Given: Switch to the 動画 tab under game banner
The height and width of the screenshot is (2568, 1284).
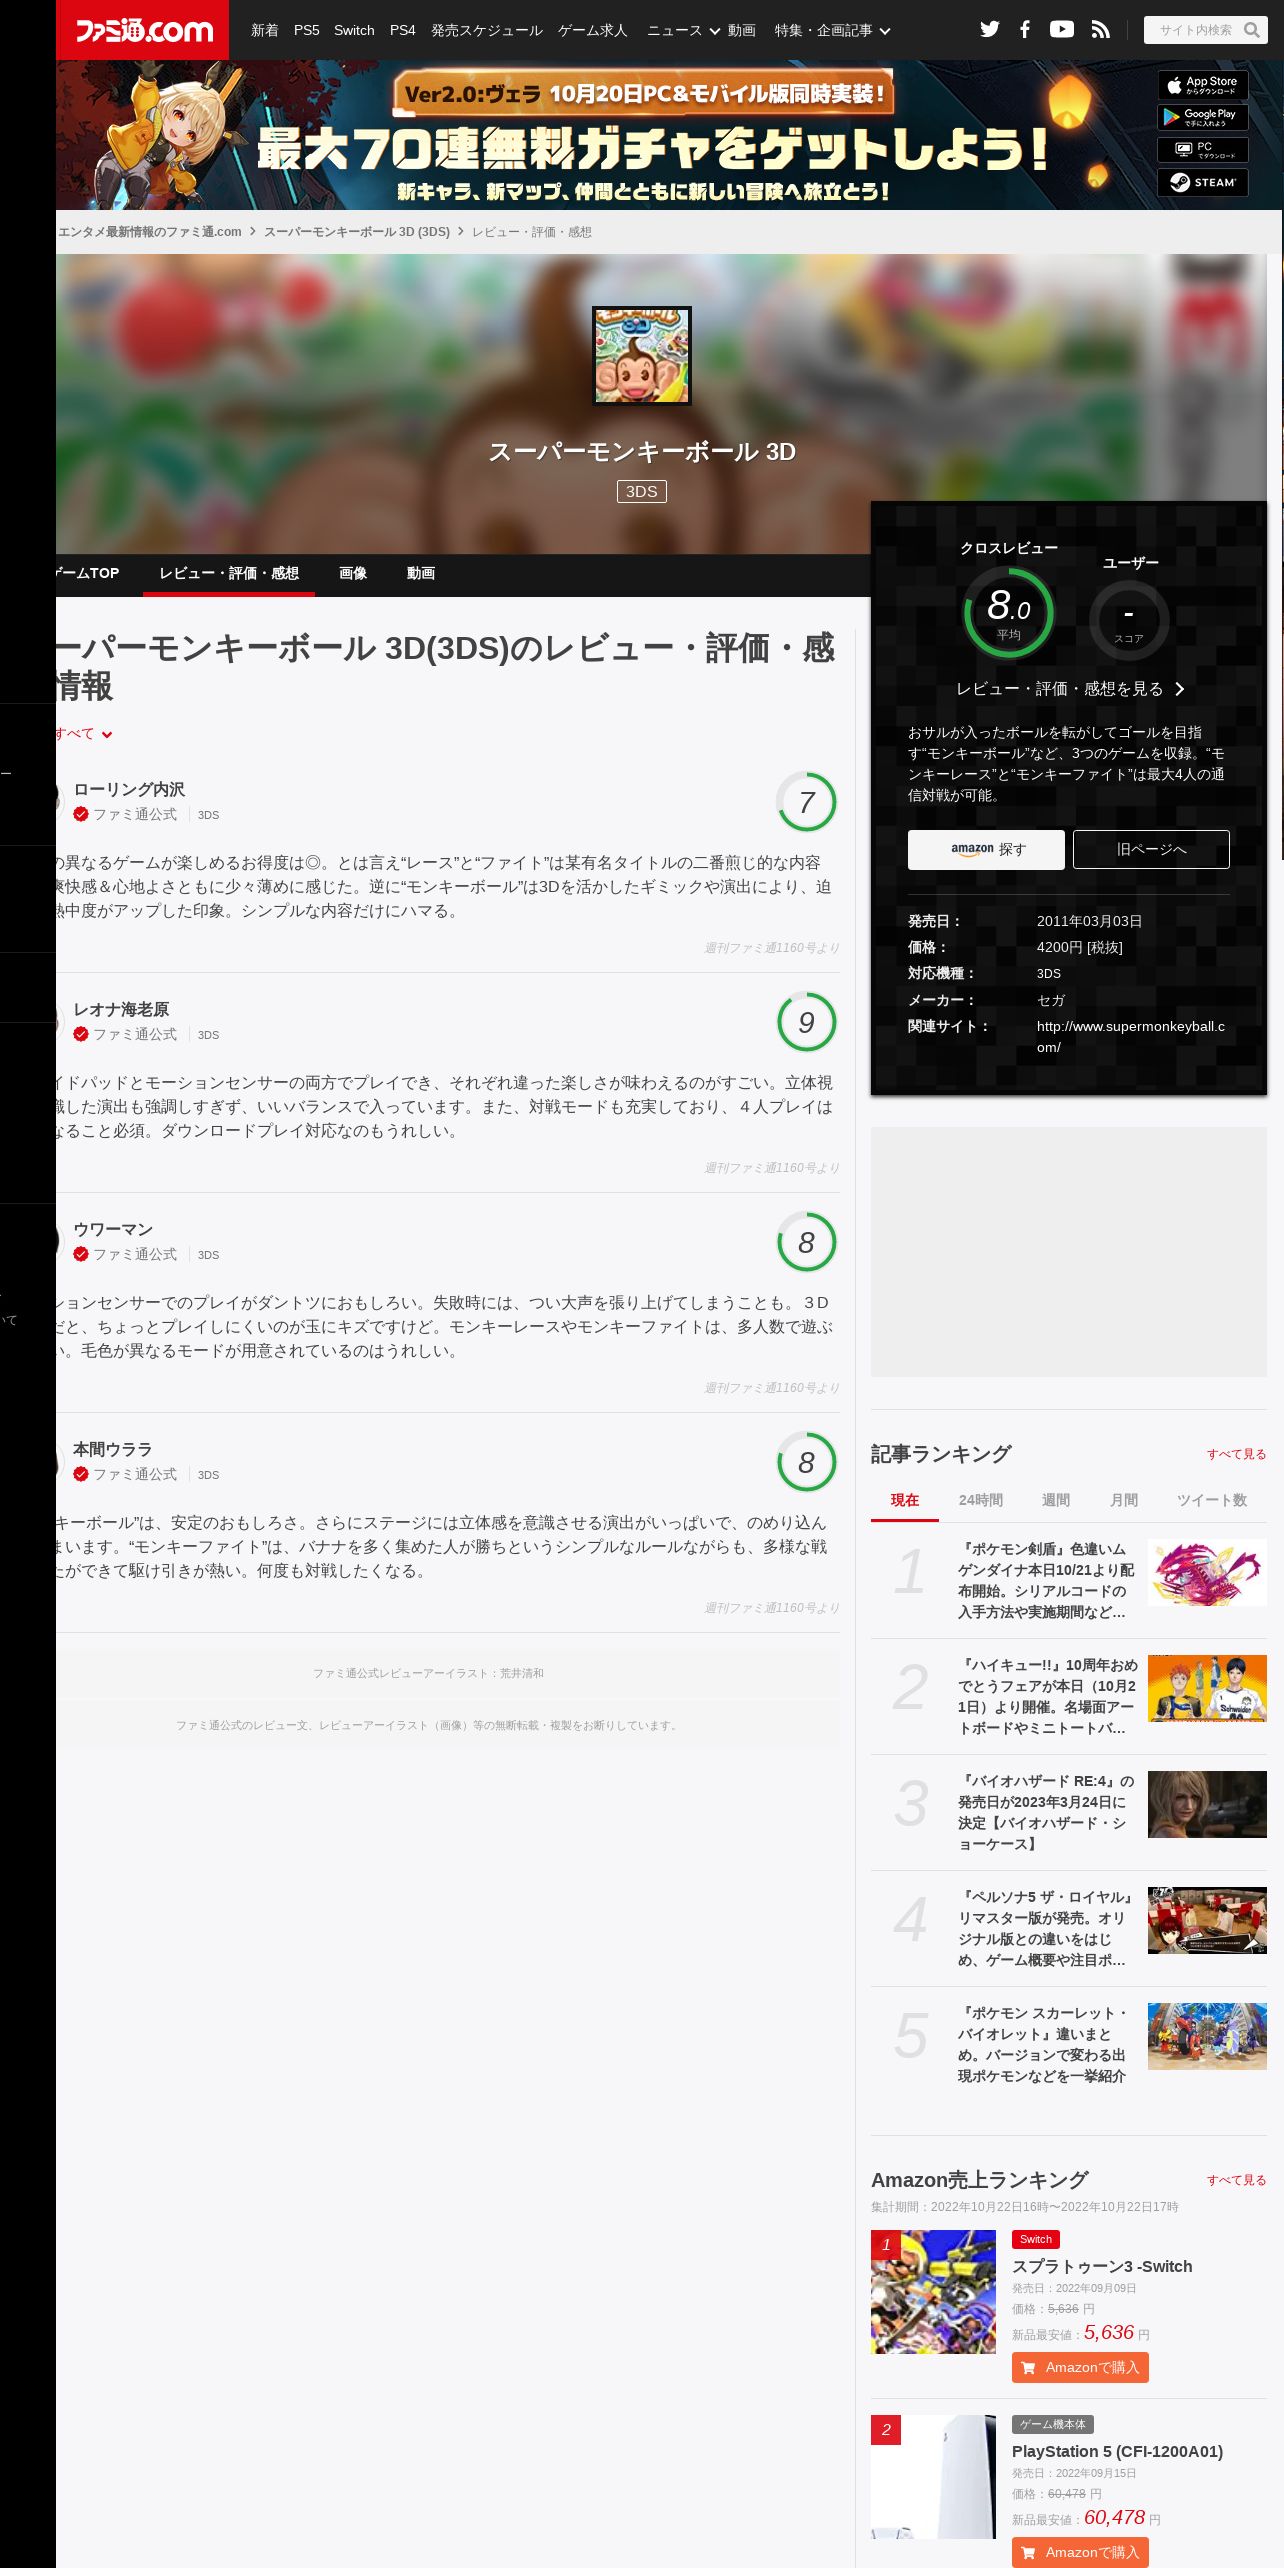Looking at the screenshot, I should pyautogui.click(x=421, y=573).
